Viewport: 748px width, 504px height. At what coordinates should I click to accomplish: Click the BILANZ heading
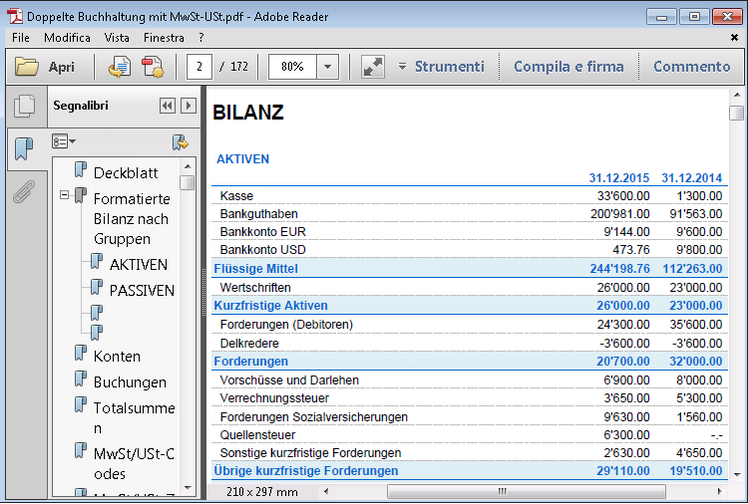pos(248,113)
